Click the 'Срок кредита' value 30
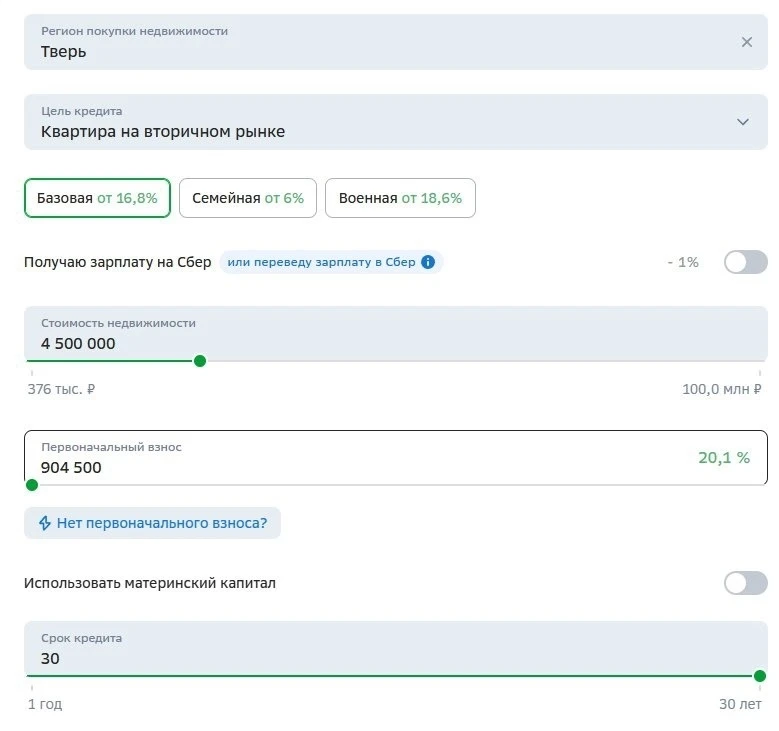The width and height of the screenshot is (779, 731). coord(50,658)
